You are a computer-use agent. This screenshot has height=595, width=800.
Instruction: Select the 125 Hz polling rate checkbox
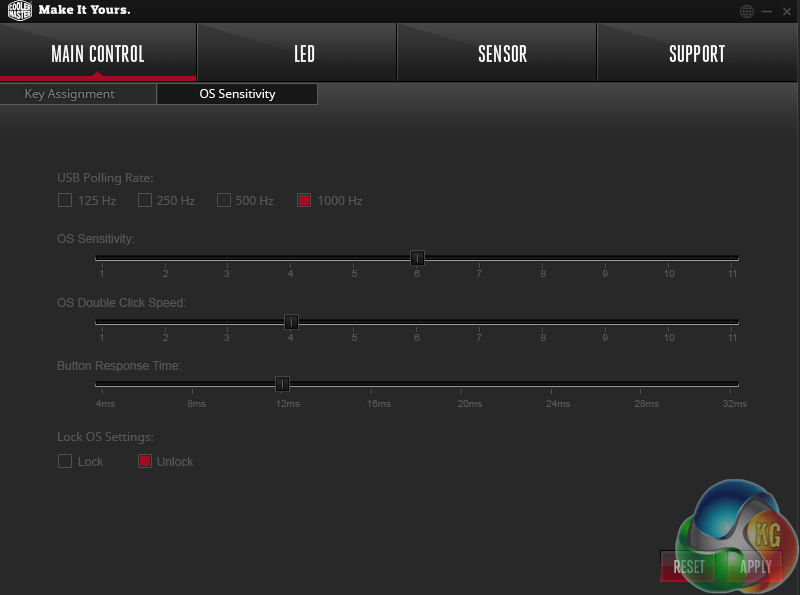(65, 200)
